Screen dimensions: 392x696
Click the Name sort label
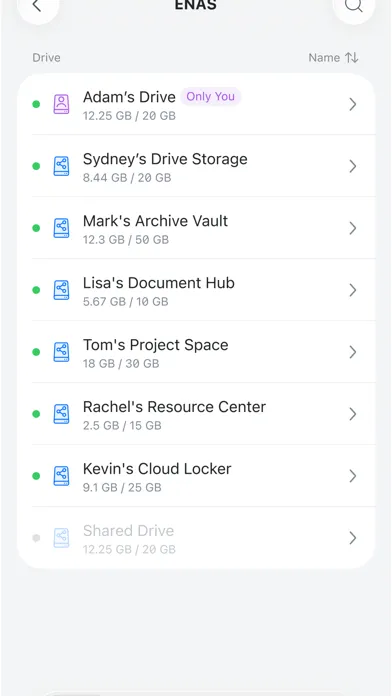(324, 58)
